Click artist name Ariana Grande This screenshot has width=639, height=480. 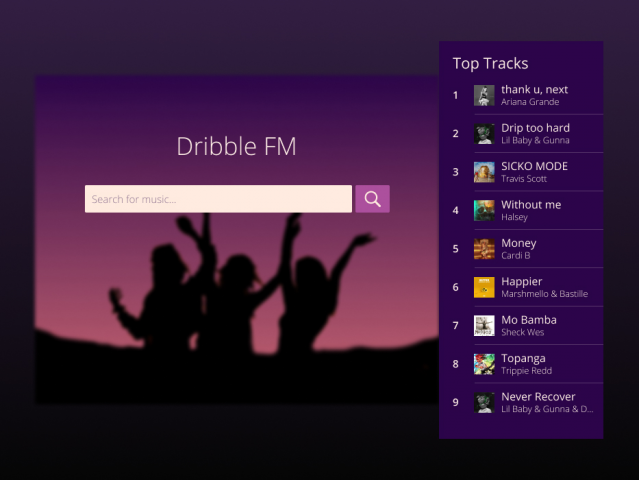(x=530, y=102)
